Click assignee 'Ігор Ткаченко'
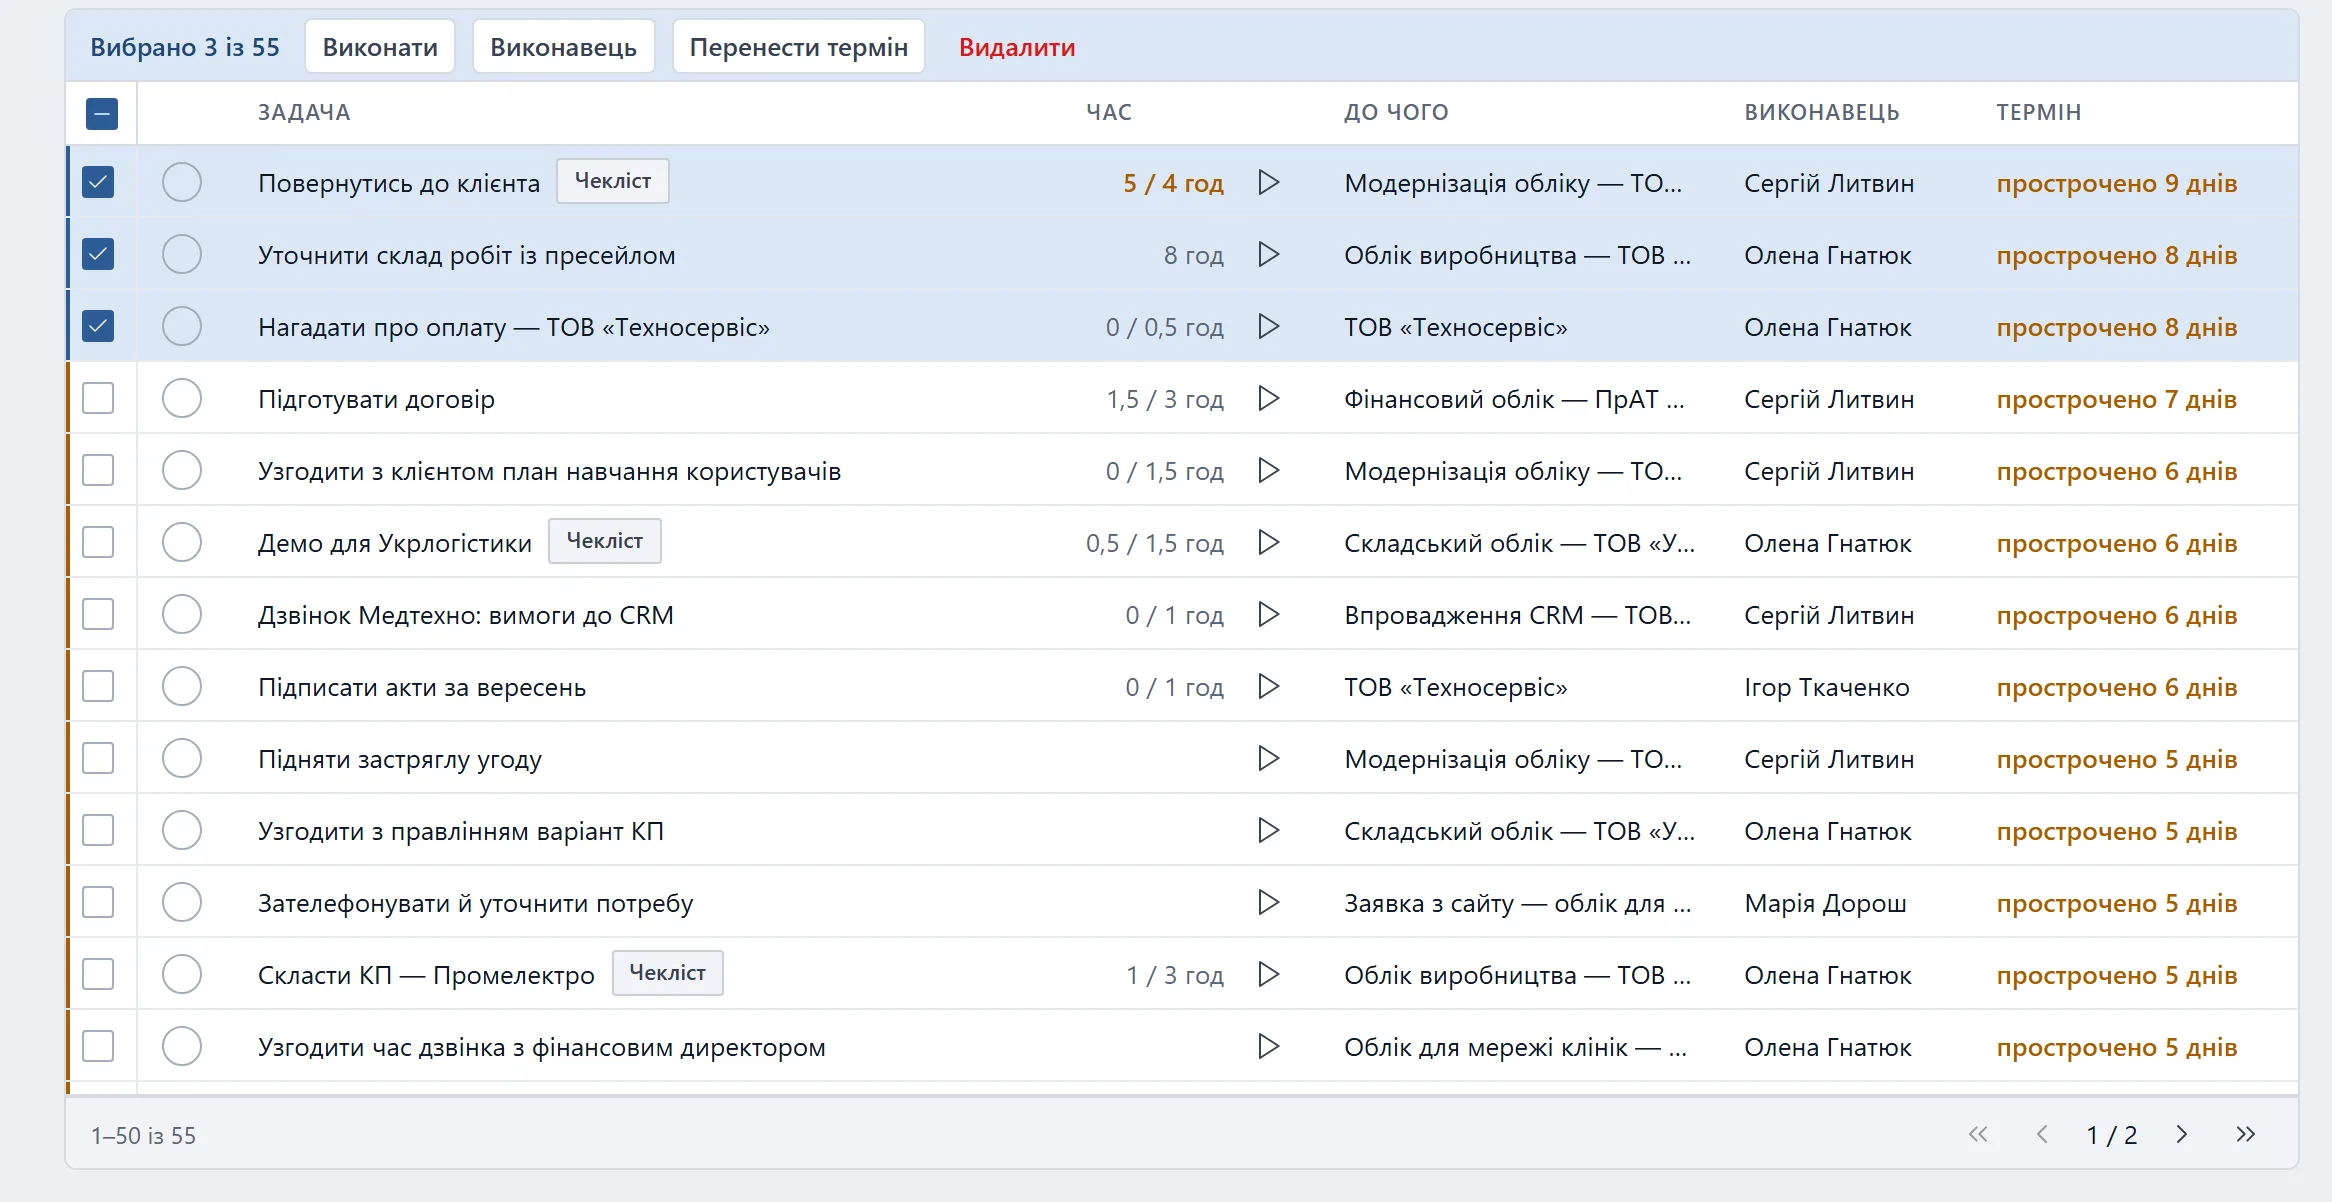This screenshot has height=1202, width=2332. tap(1827, 687)
